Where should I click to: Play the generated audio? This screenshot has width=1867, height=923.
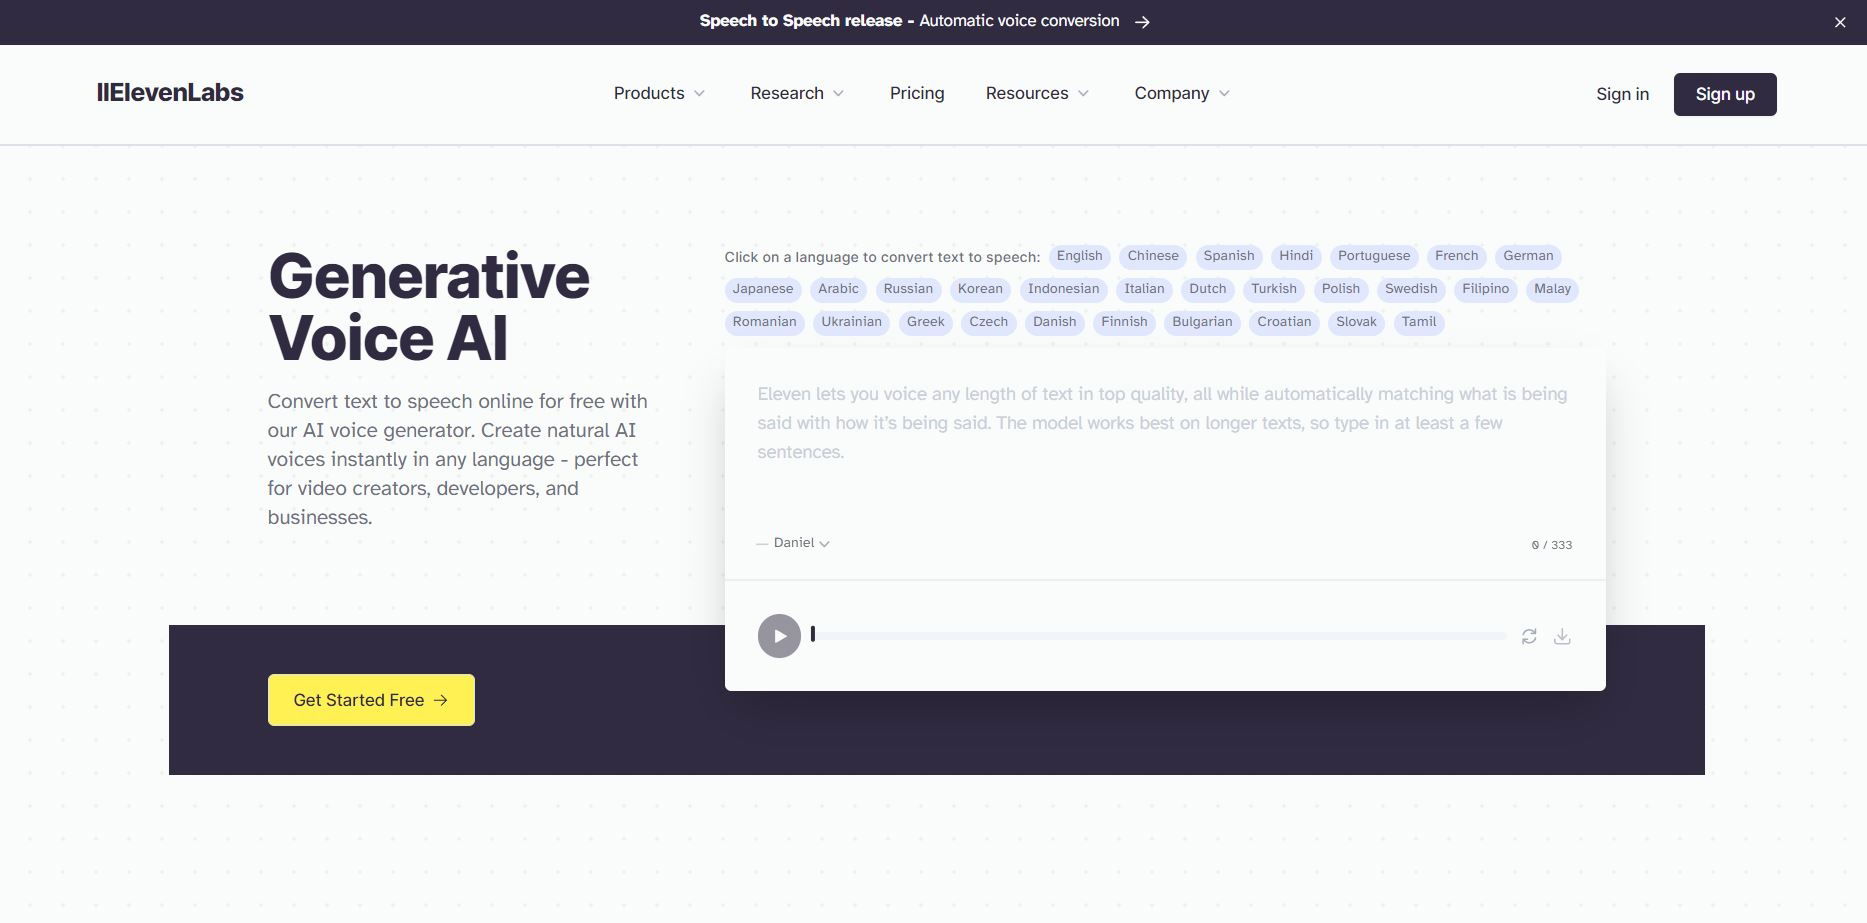pos(779,636)
